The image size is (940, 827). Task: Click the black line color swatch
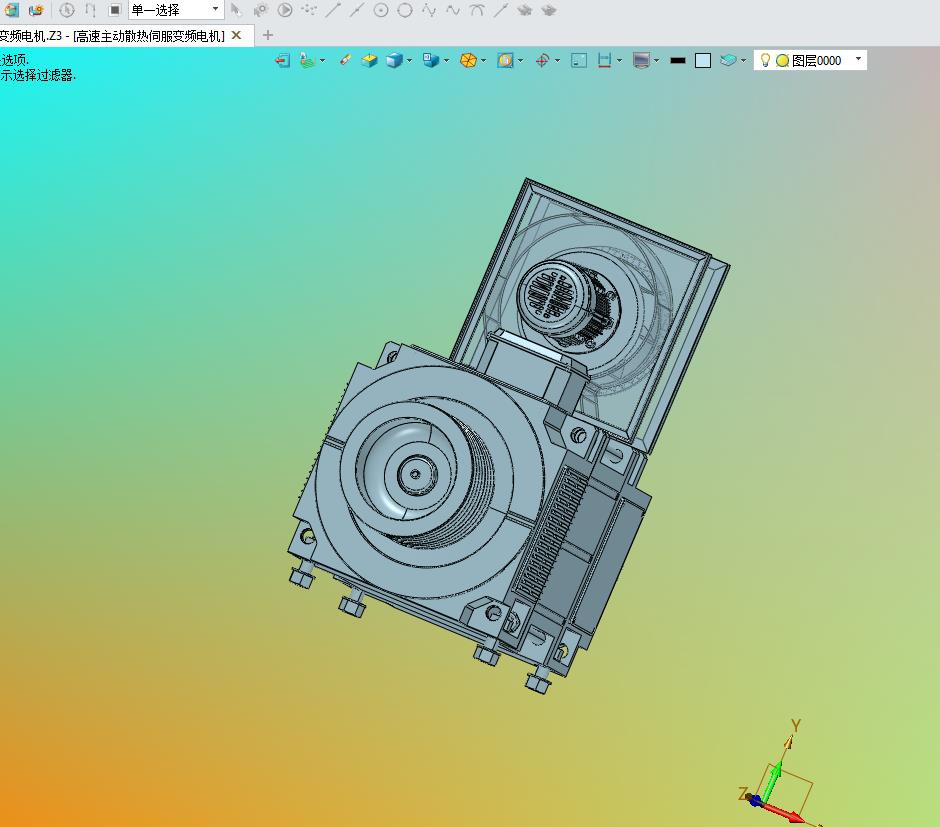pyautogui.click(x=677, y=61)
